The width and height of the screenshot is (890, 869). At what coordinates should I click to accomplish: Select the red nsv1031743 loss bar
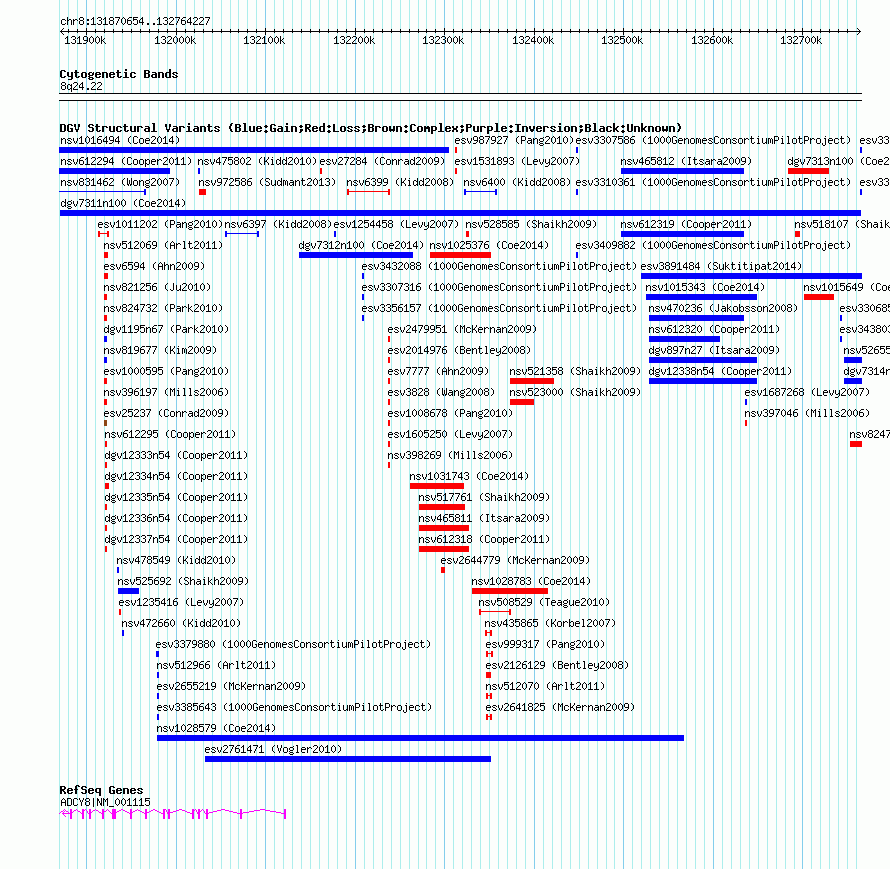coord(437,486)
